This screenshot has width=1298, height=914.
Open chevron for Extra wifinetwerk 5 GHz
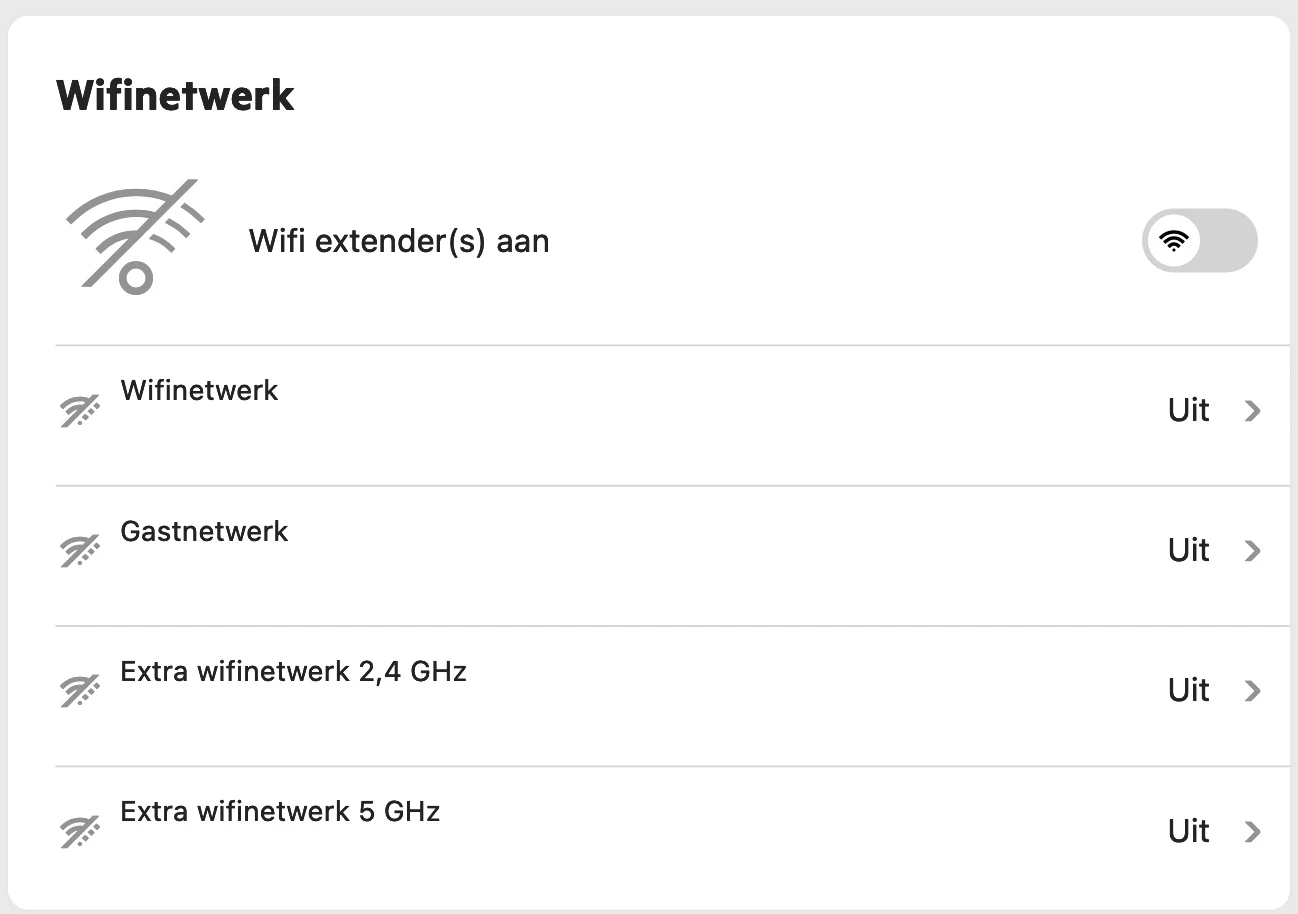[x=1252, y=831]
